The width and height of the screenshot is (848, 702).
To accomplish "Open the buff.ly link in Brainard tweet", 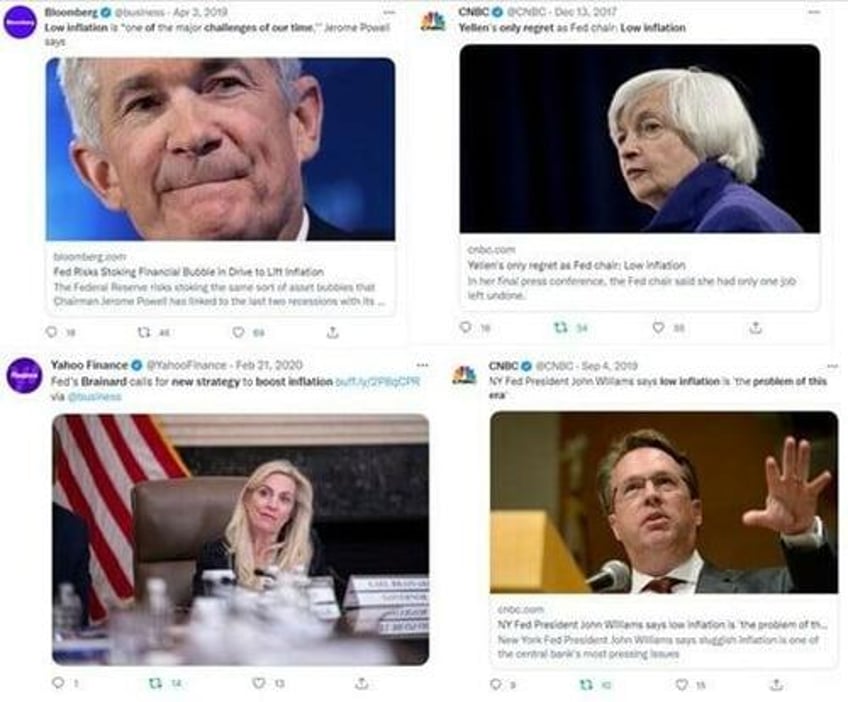I will (378, 382).
